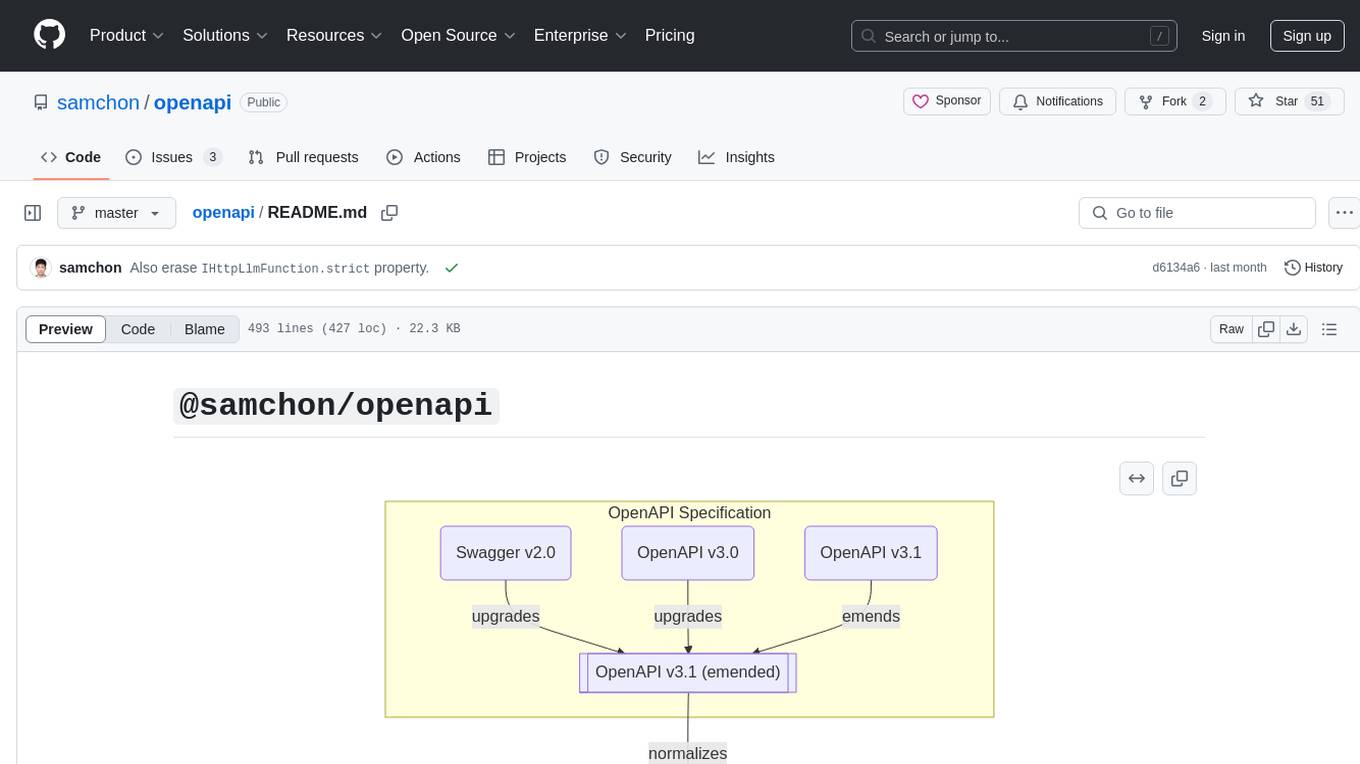Fork the repository
This screenshot has width=1360, height=764.
(1175, 101)
